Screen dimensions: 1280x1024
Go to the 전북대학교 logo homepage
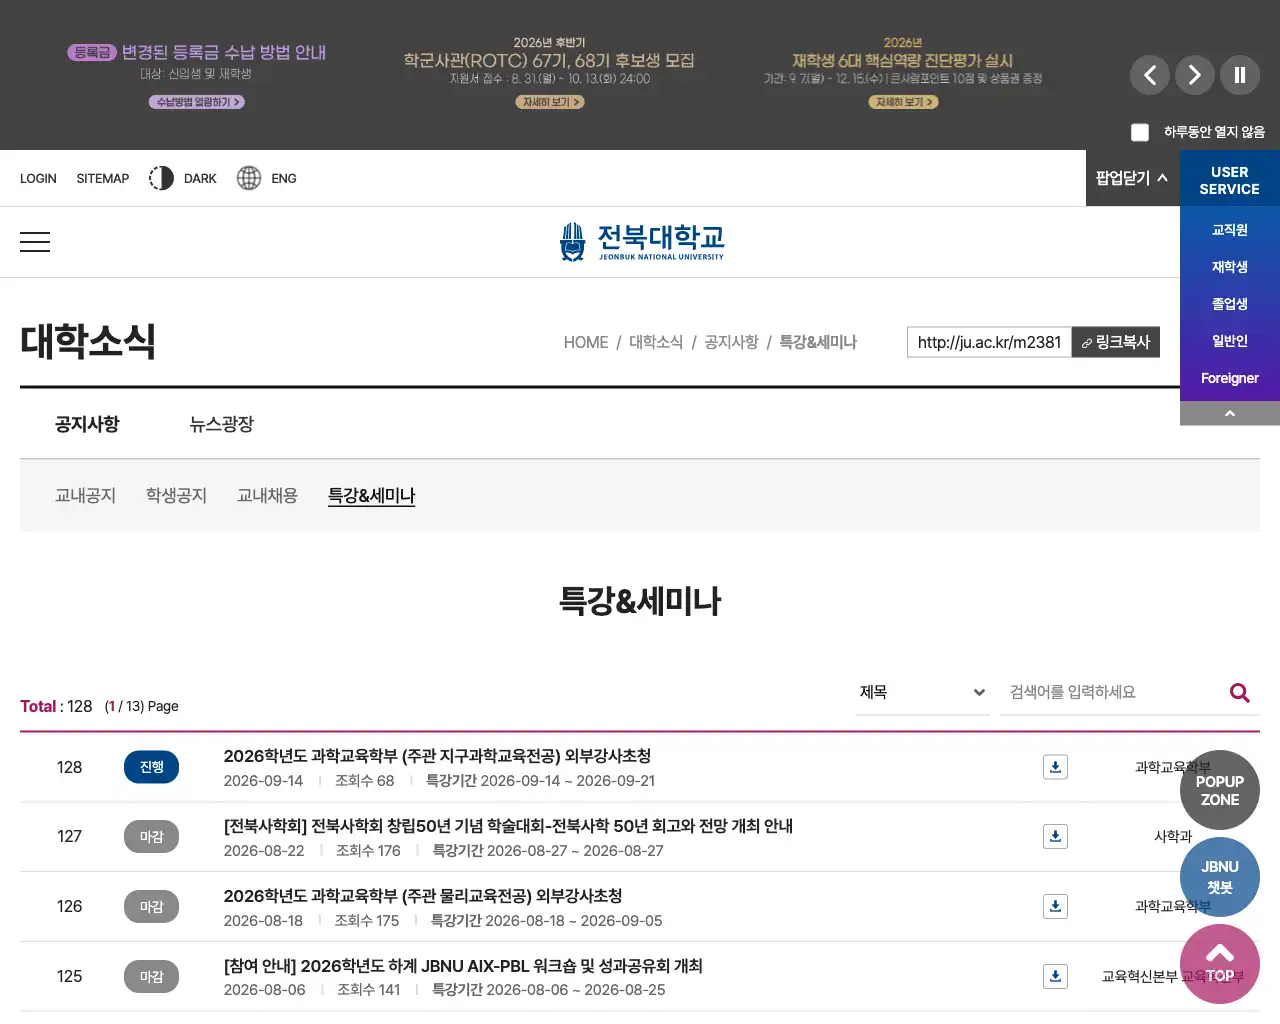click(641, 242)
